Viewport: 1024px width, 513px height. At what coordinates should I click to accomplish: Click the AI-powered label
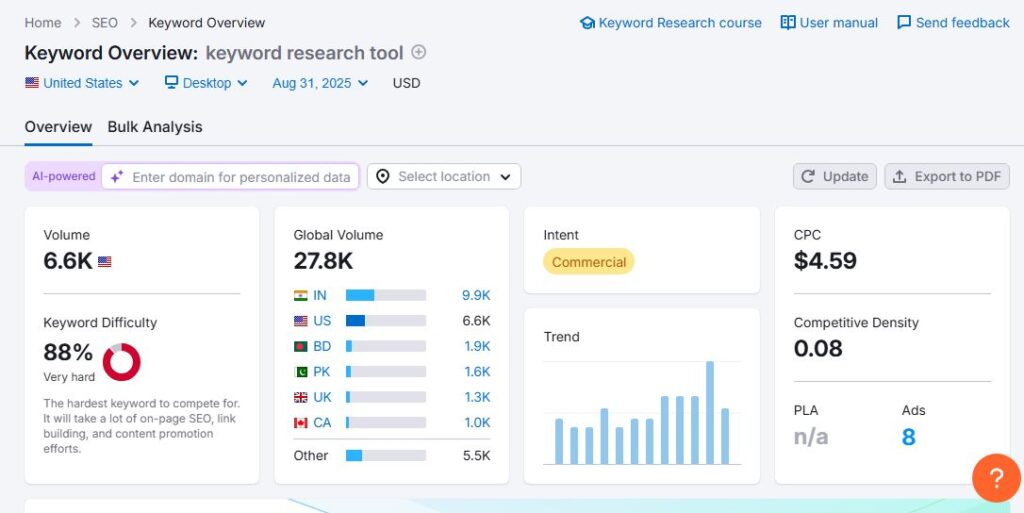pos(63,177)
